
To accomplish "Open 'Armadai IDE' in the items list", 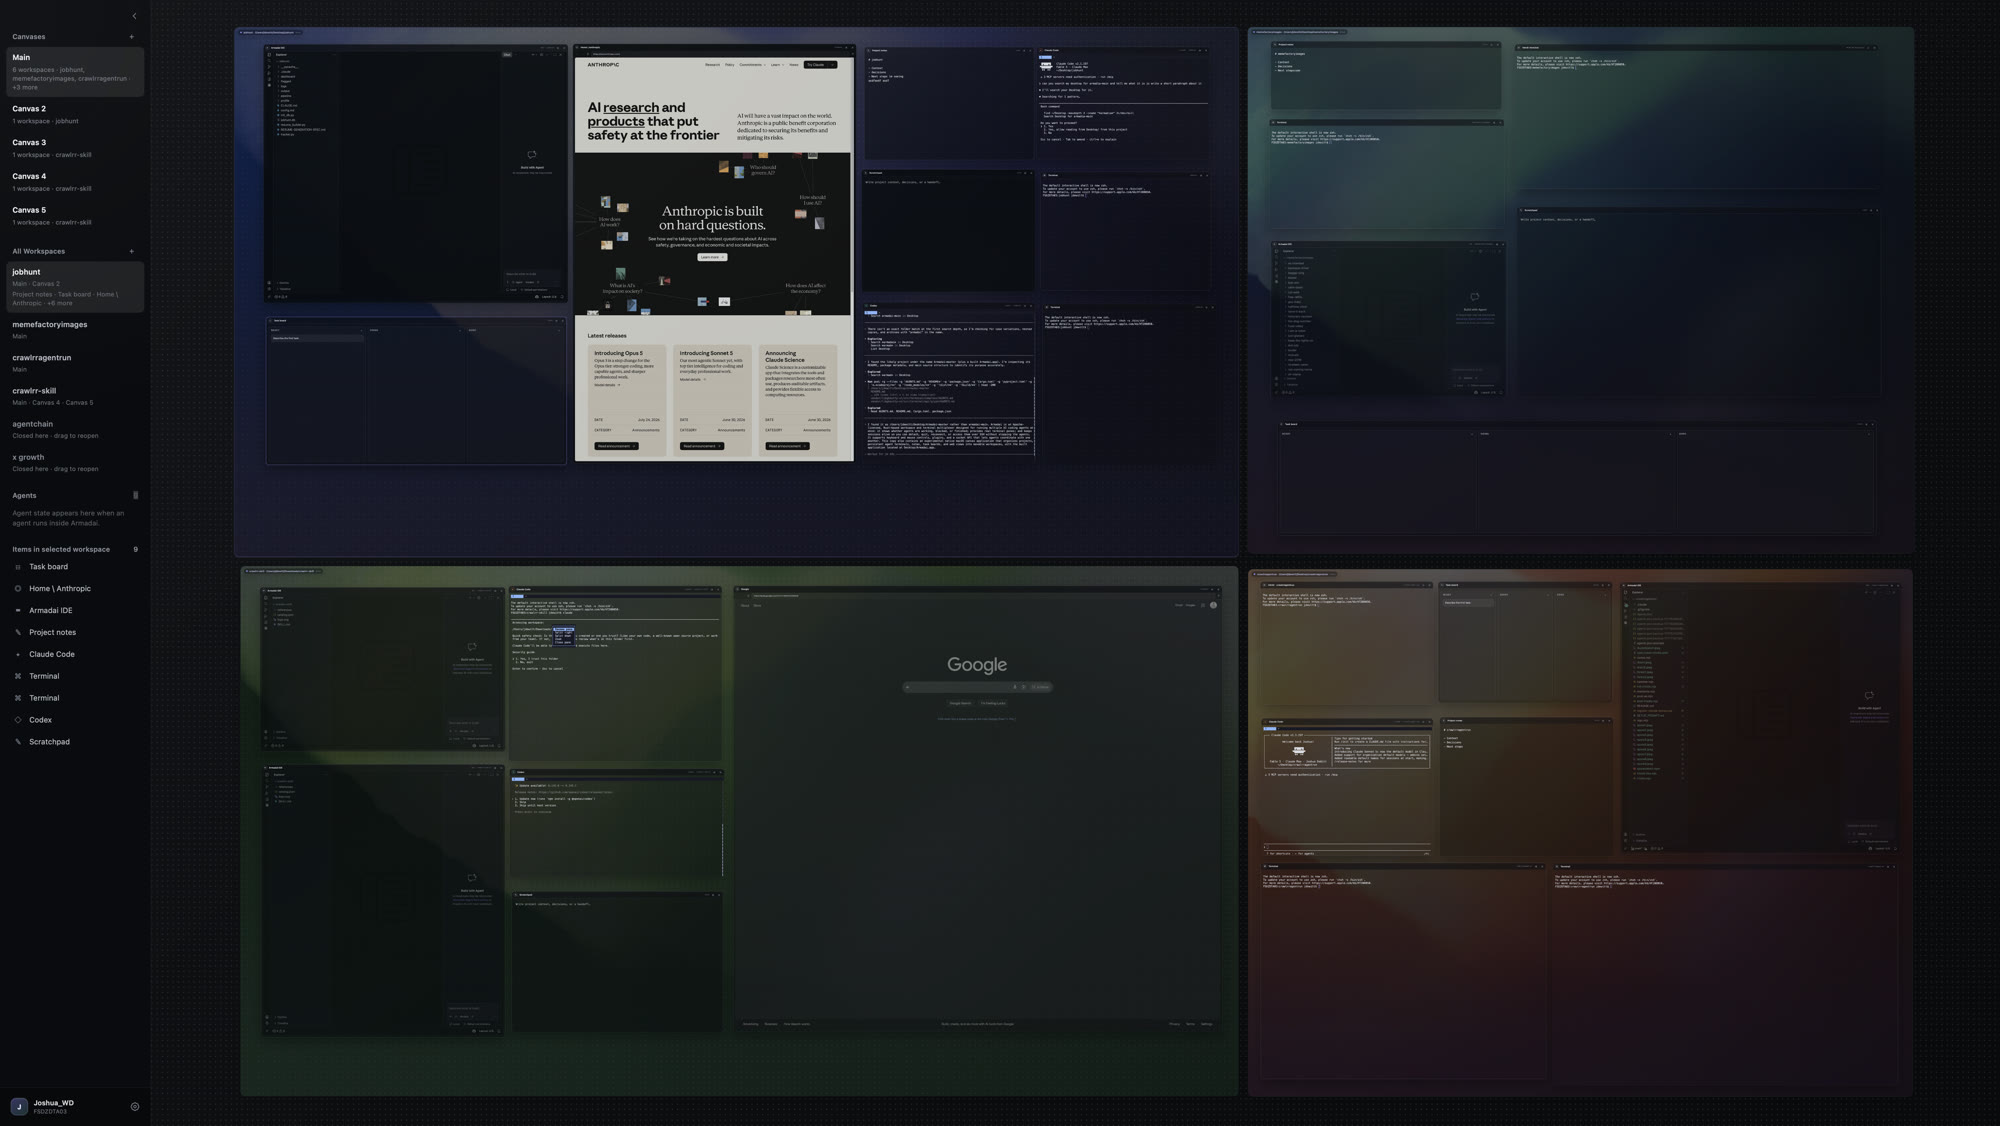I will pos(50,611).
